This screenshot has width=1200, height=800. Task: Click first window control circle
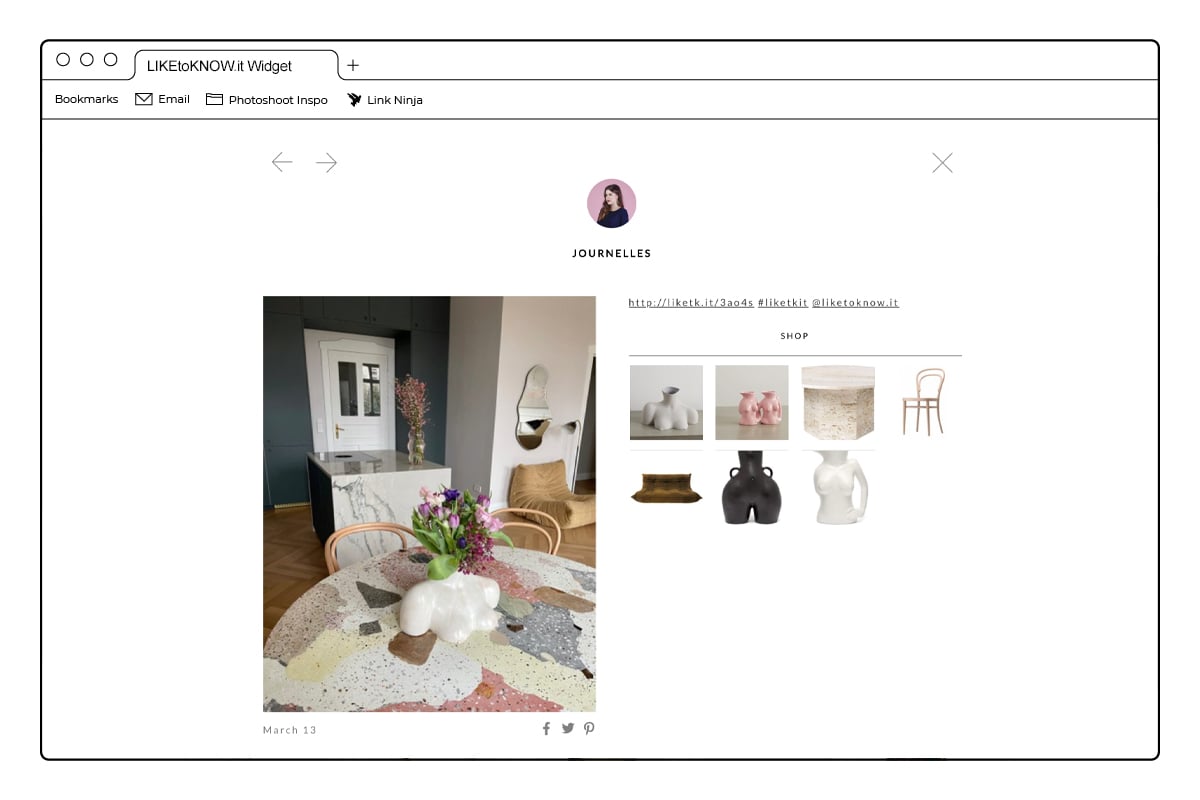click(63, 60)
